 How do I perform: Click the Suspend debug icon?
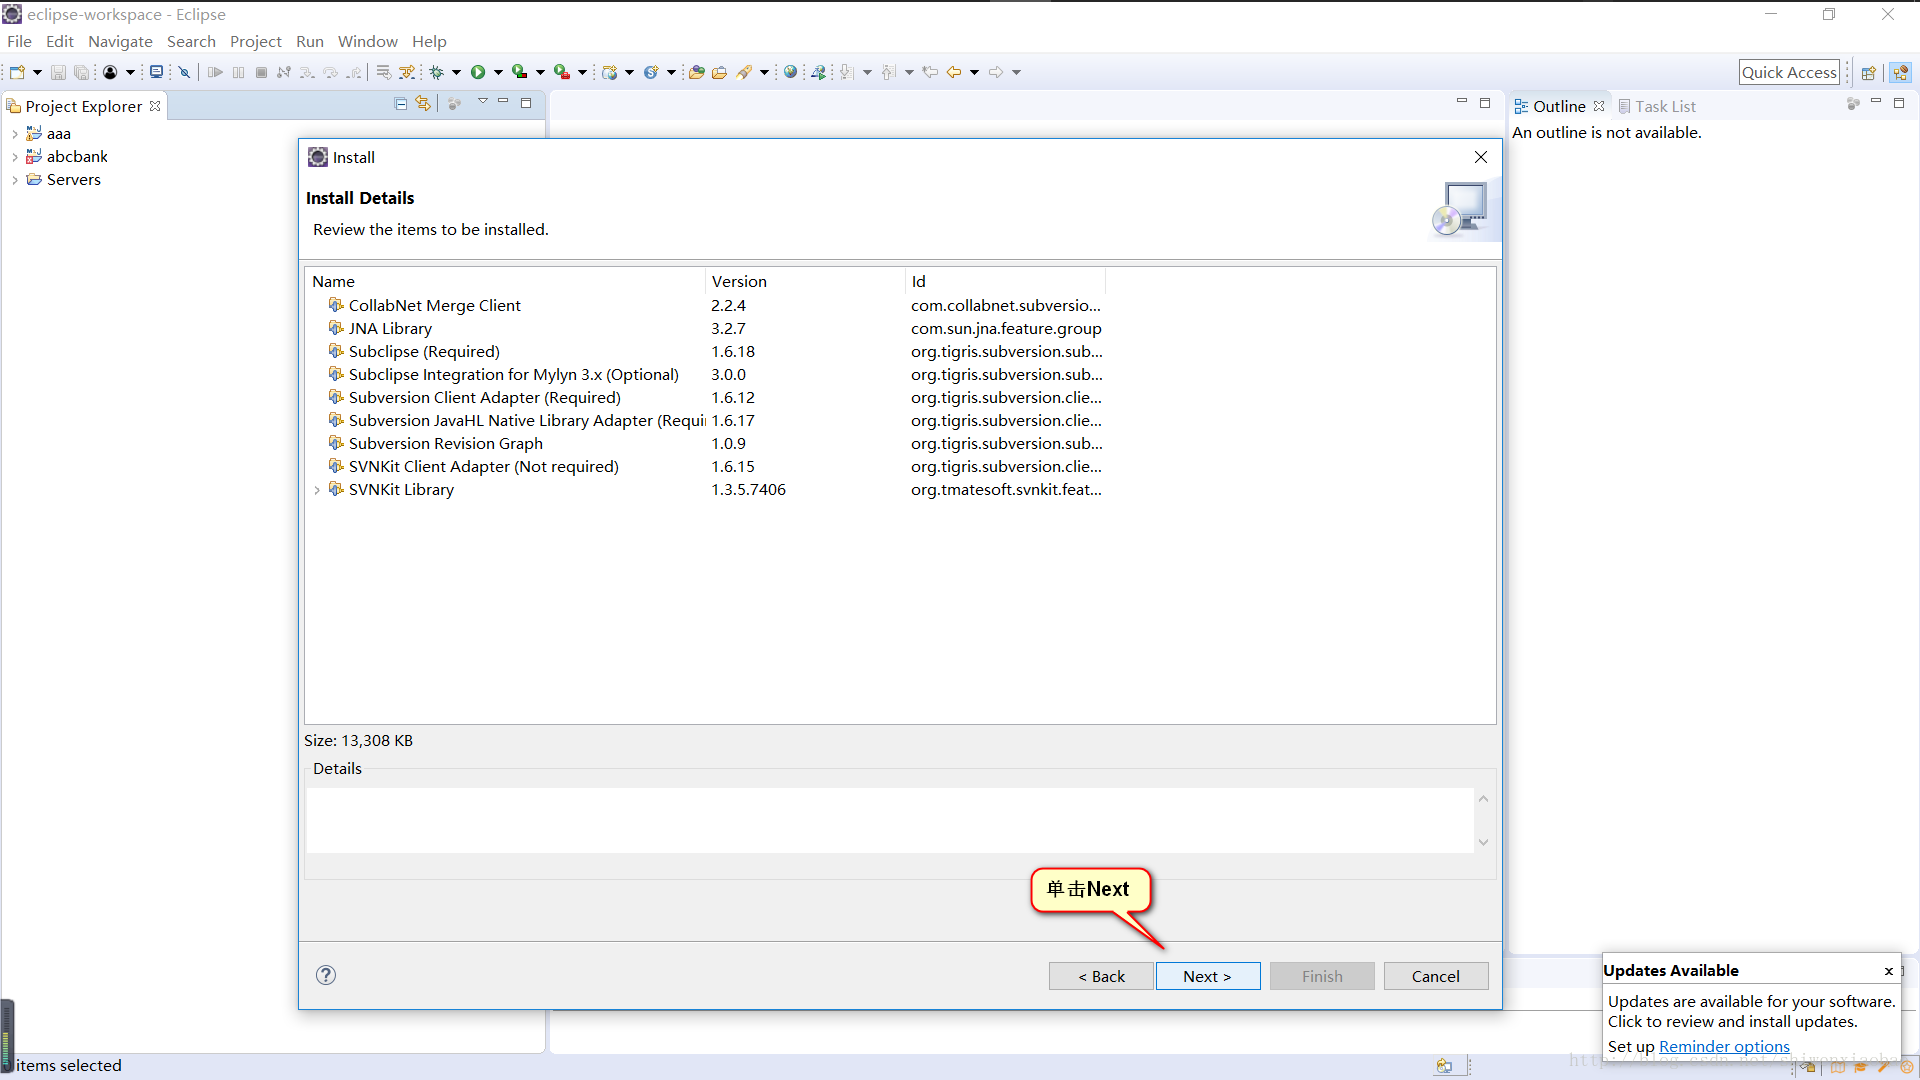pos(238,72)
